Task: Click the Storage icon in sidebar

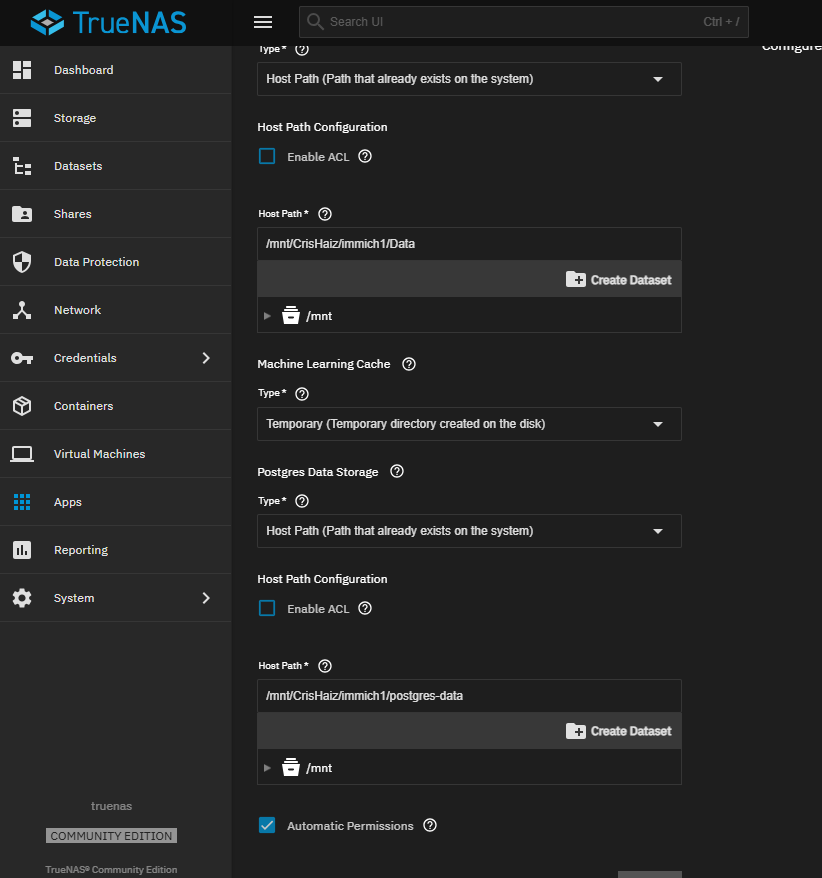Action: pos(22,118)
